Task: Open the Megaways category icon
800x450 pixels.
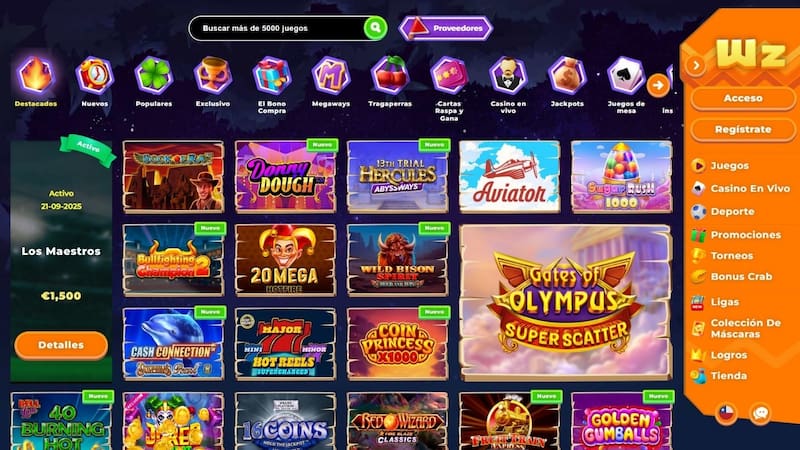Action: click(331, 76)
